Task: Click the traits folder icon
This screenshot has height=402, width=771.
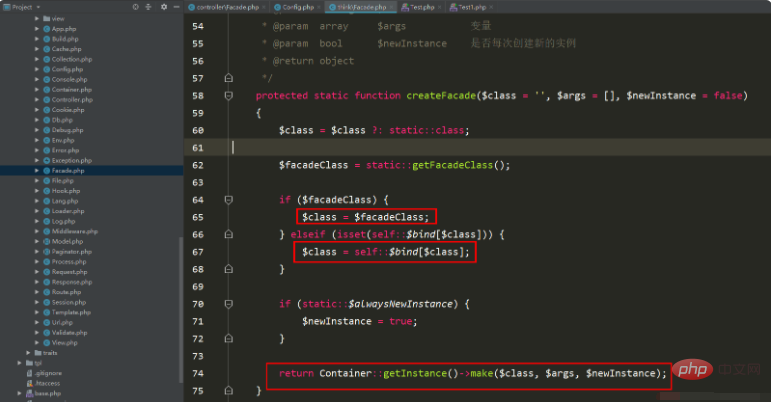Action: pos(38,353)
